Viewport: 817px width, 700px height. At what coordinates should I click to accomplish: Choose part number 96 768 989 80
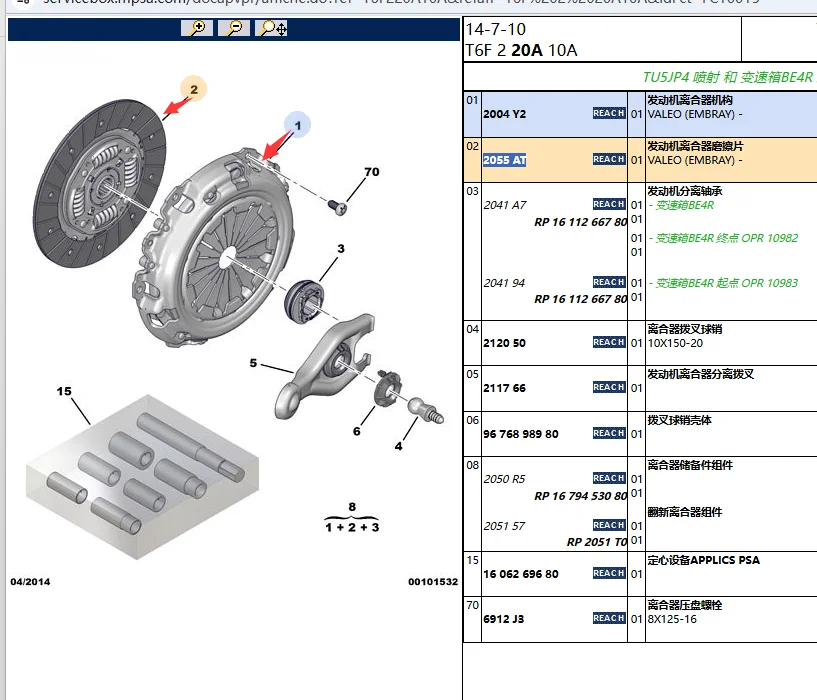[521, 434]
